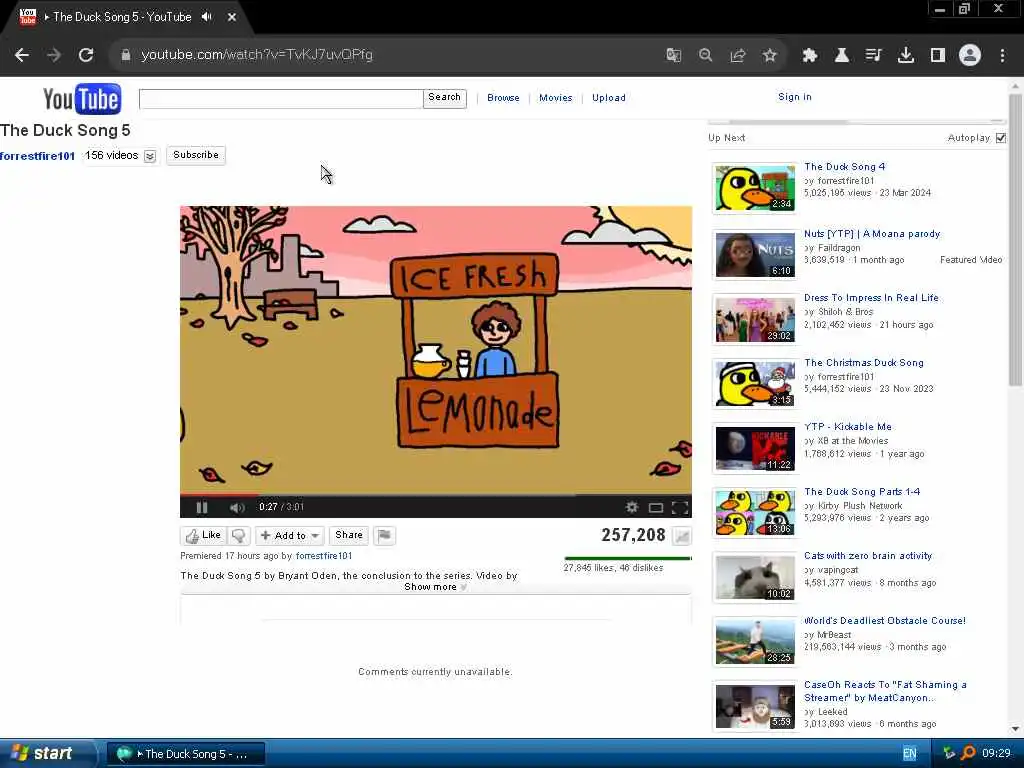Open the Add to dropdown
This screenshot has width=1024, height=768.
289,536
